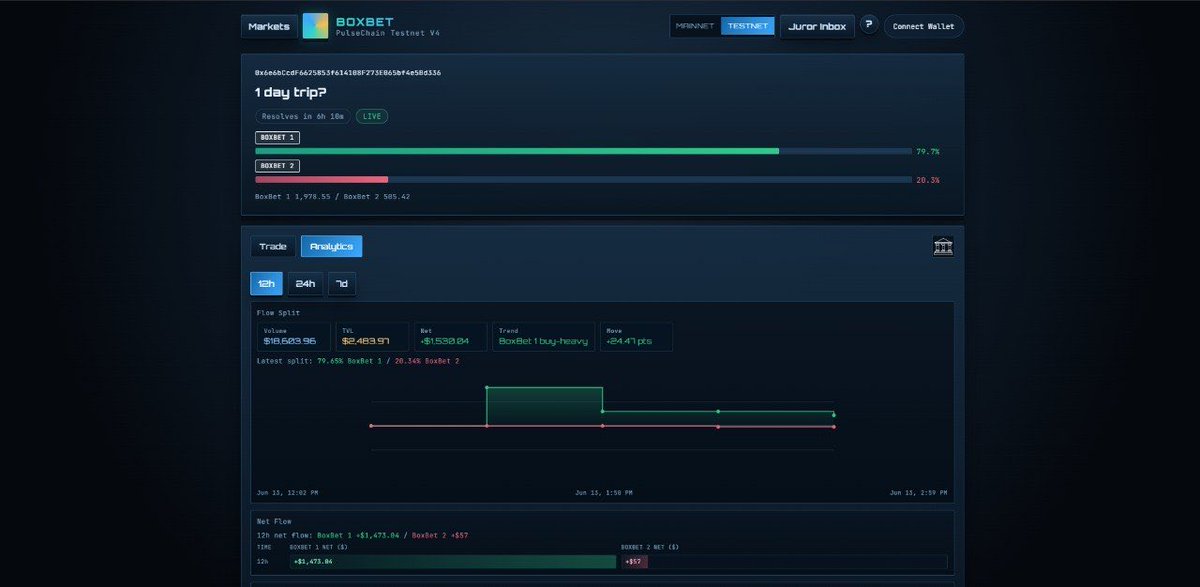1200x587 pixels.
Task: Switch network to MAINNET
Action: point(695,26)
